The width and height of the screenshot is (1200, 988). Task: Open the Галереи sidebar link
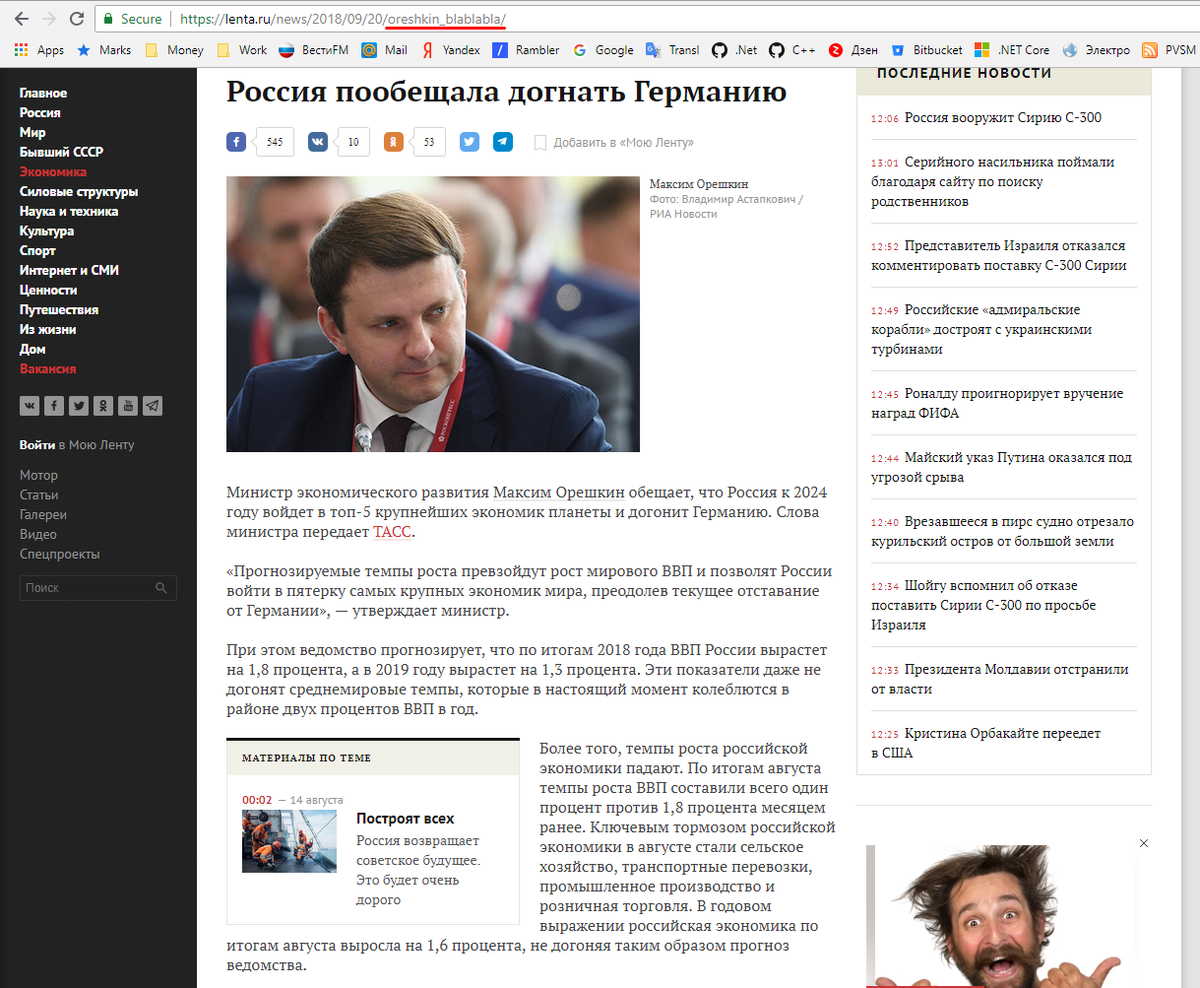(x=43, y=515)
